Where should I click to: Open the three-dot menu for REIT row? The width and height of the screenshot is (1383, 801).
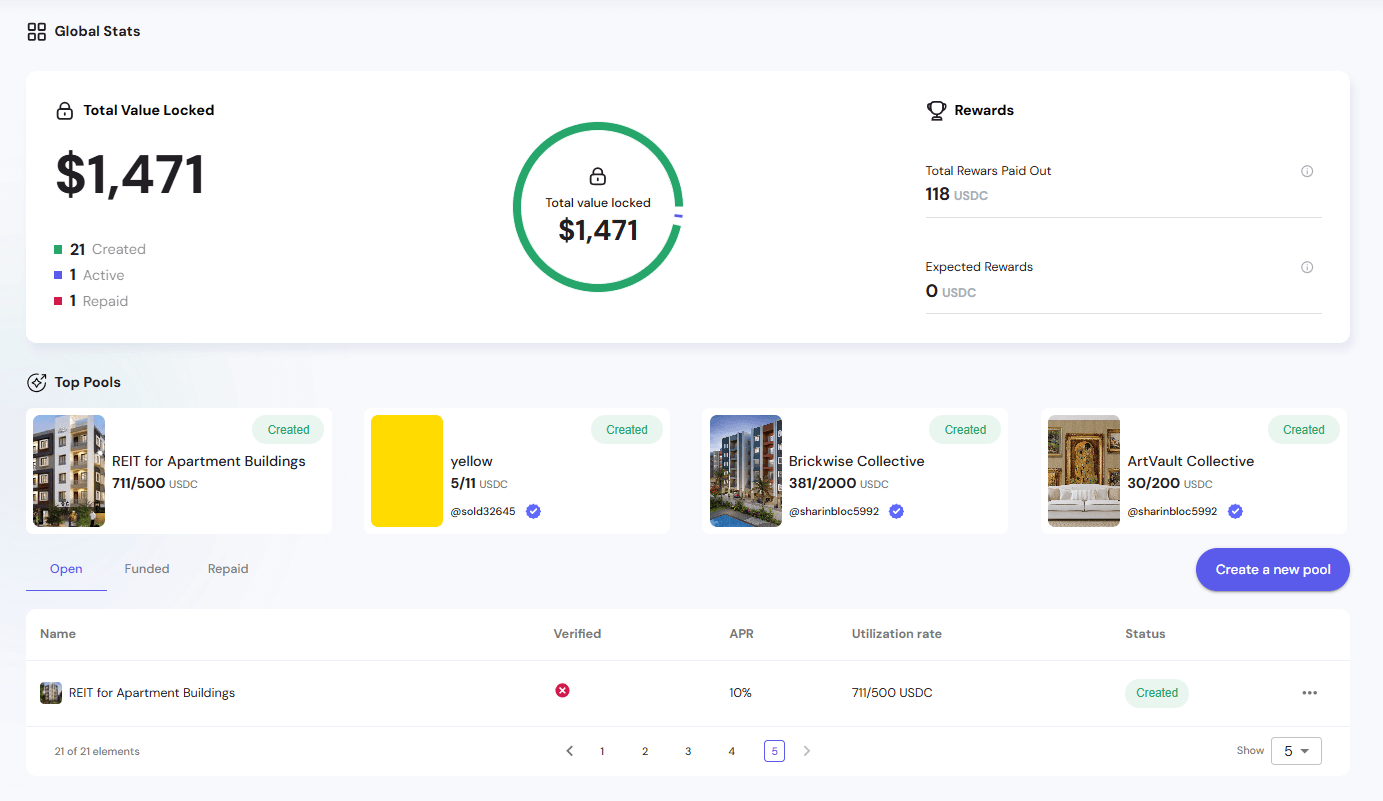tap(1309, 693)
